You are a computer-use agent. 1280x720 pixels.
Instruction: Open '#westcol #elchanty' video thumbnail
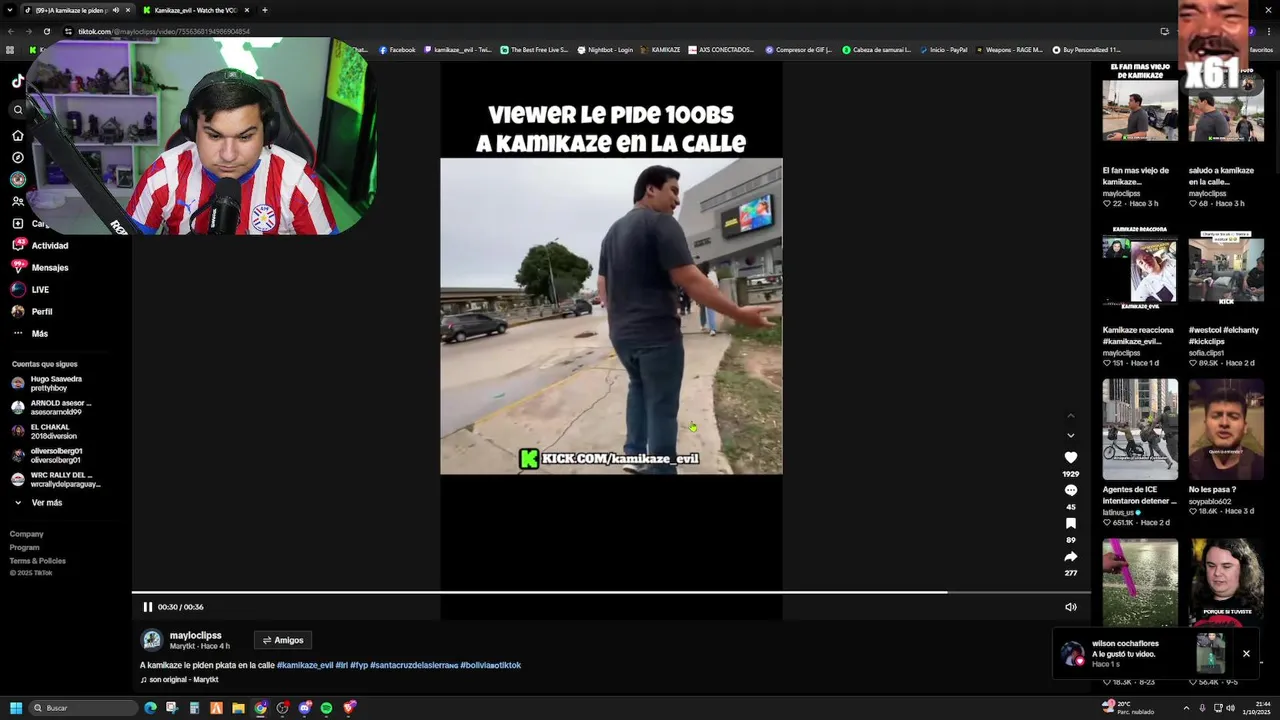(1226, 268)
